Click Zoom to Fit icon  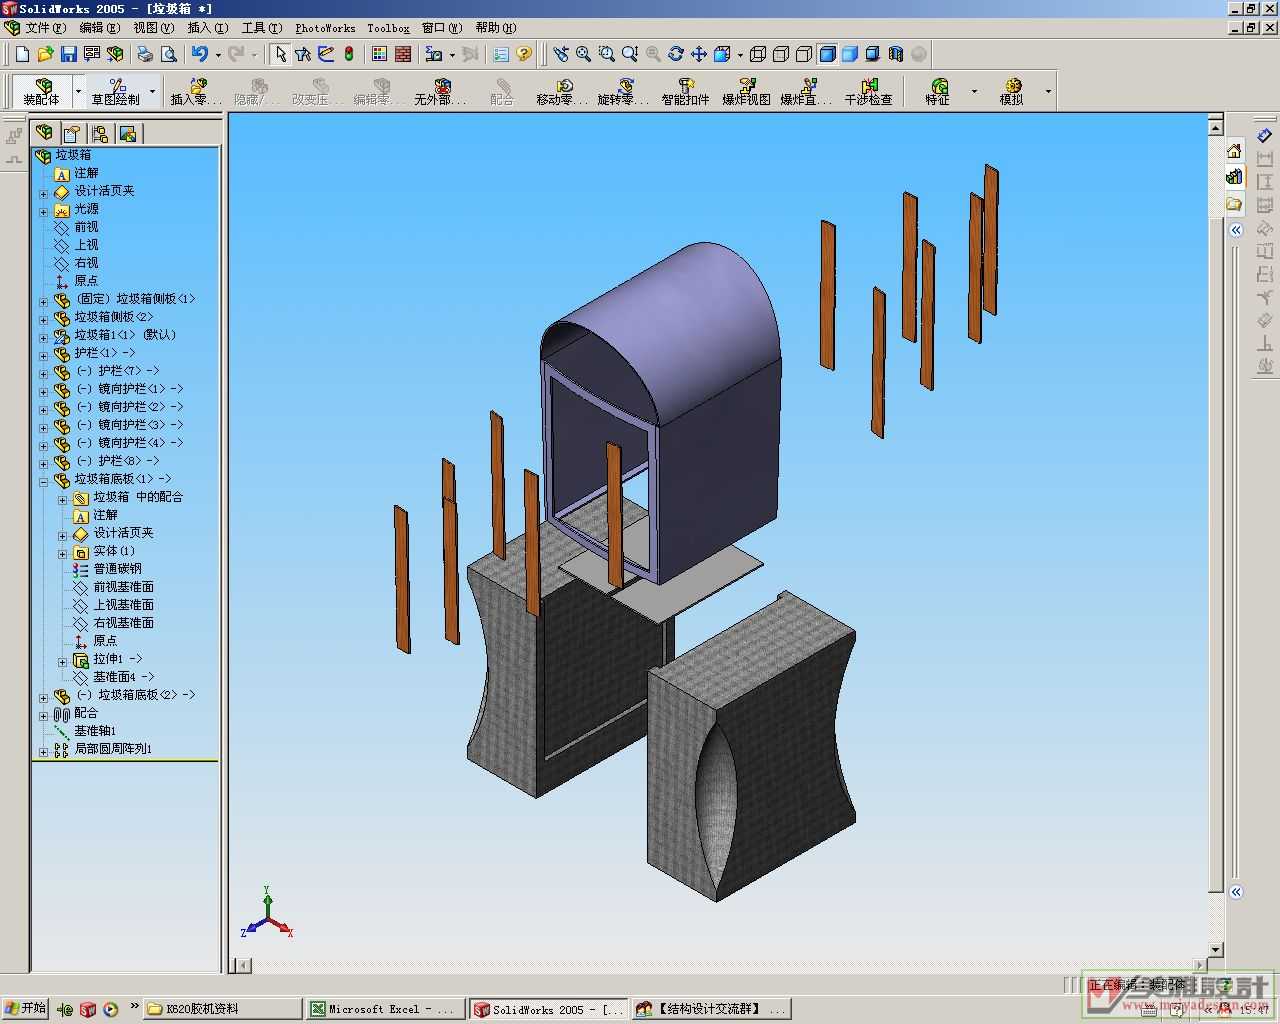click(583, 54)
